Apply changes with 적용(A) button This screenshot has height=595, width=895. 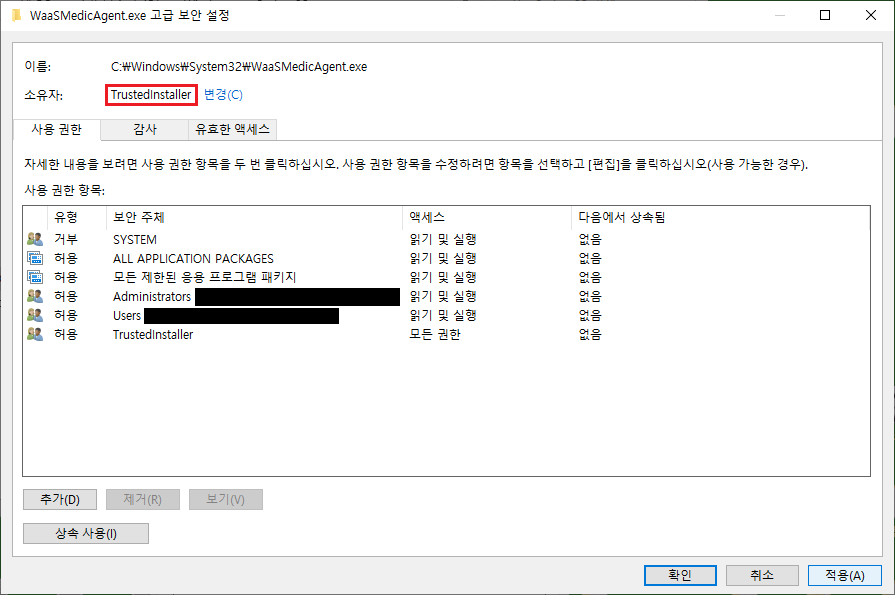tap(845, 576)
